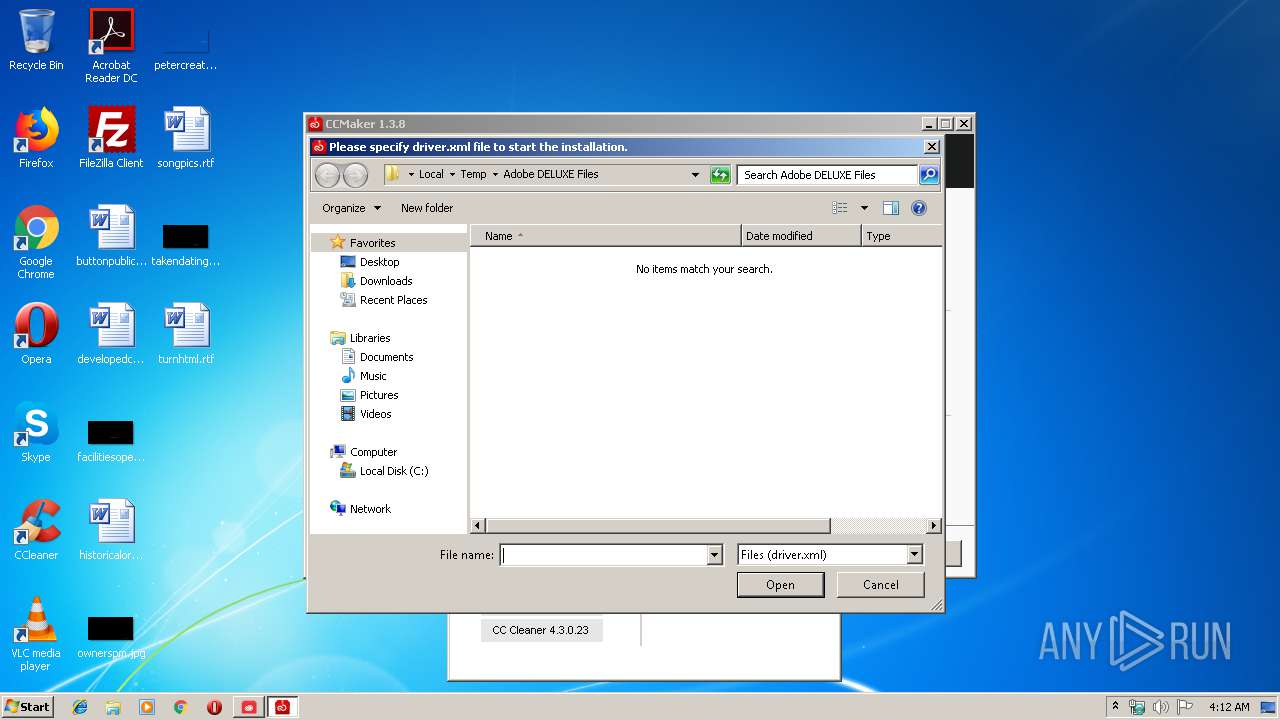The height and width of the screenshot is (720, 1280).
Task: Sort by the Date modified column header
Action: (x=801, y=236)
